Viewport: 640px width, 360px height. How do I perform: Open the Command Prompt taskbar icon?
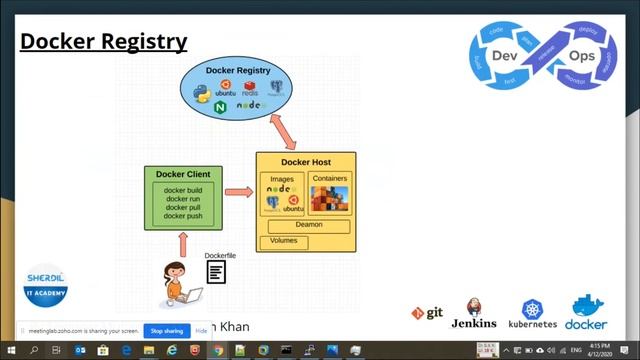pyautogui.click(x=287, y=350)
